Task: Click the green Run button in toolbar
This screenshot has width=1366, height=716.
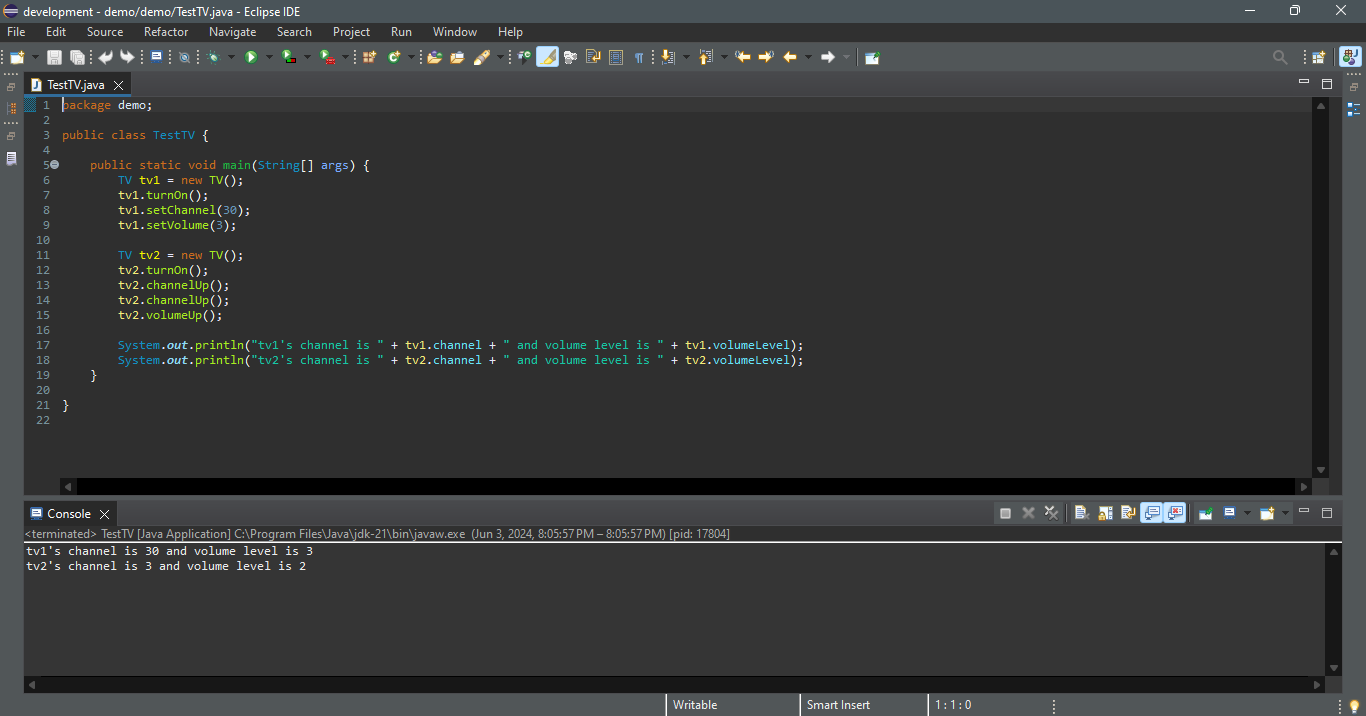Action: click(x=251, y=57)
